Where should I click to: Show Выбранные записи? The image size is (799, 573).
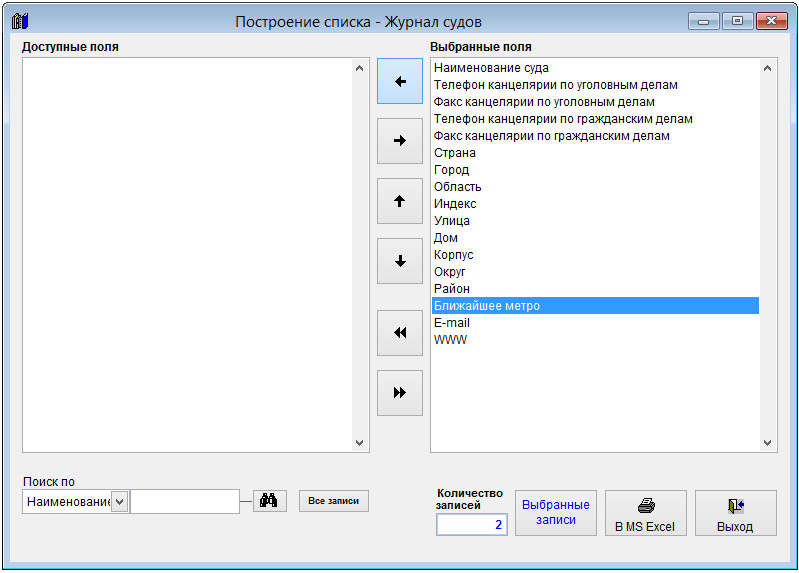(x=556, y=513)
